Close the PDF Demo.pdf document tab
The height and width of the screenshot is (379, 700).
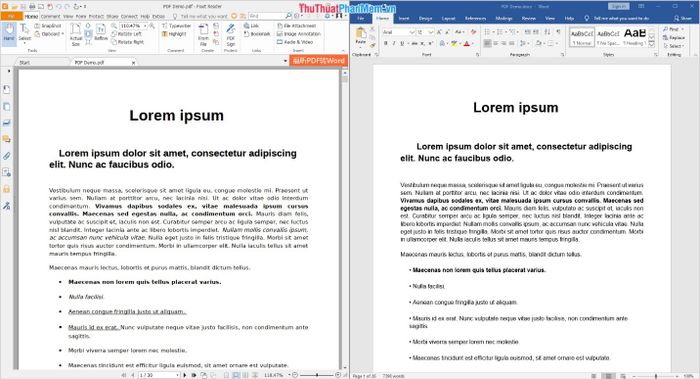133,63
